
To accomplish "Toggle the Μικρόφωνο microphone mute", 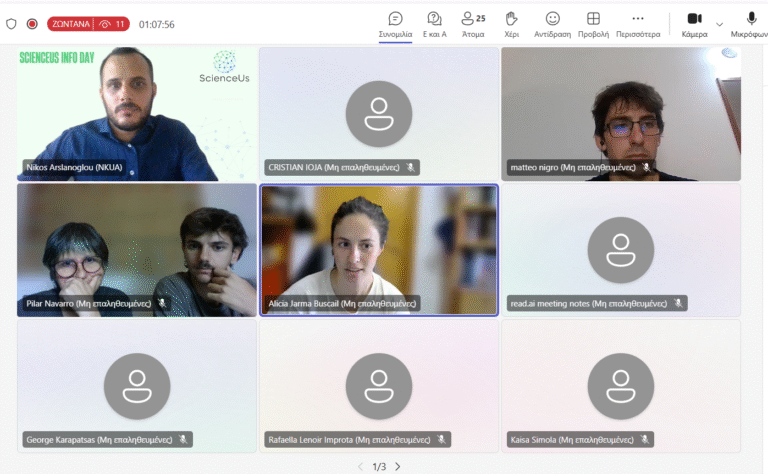I will (751, 24).
